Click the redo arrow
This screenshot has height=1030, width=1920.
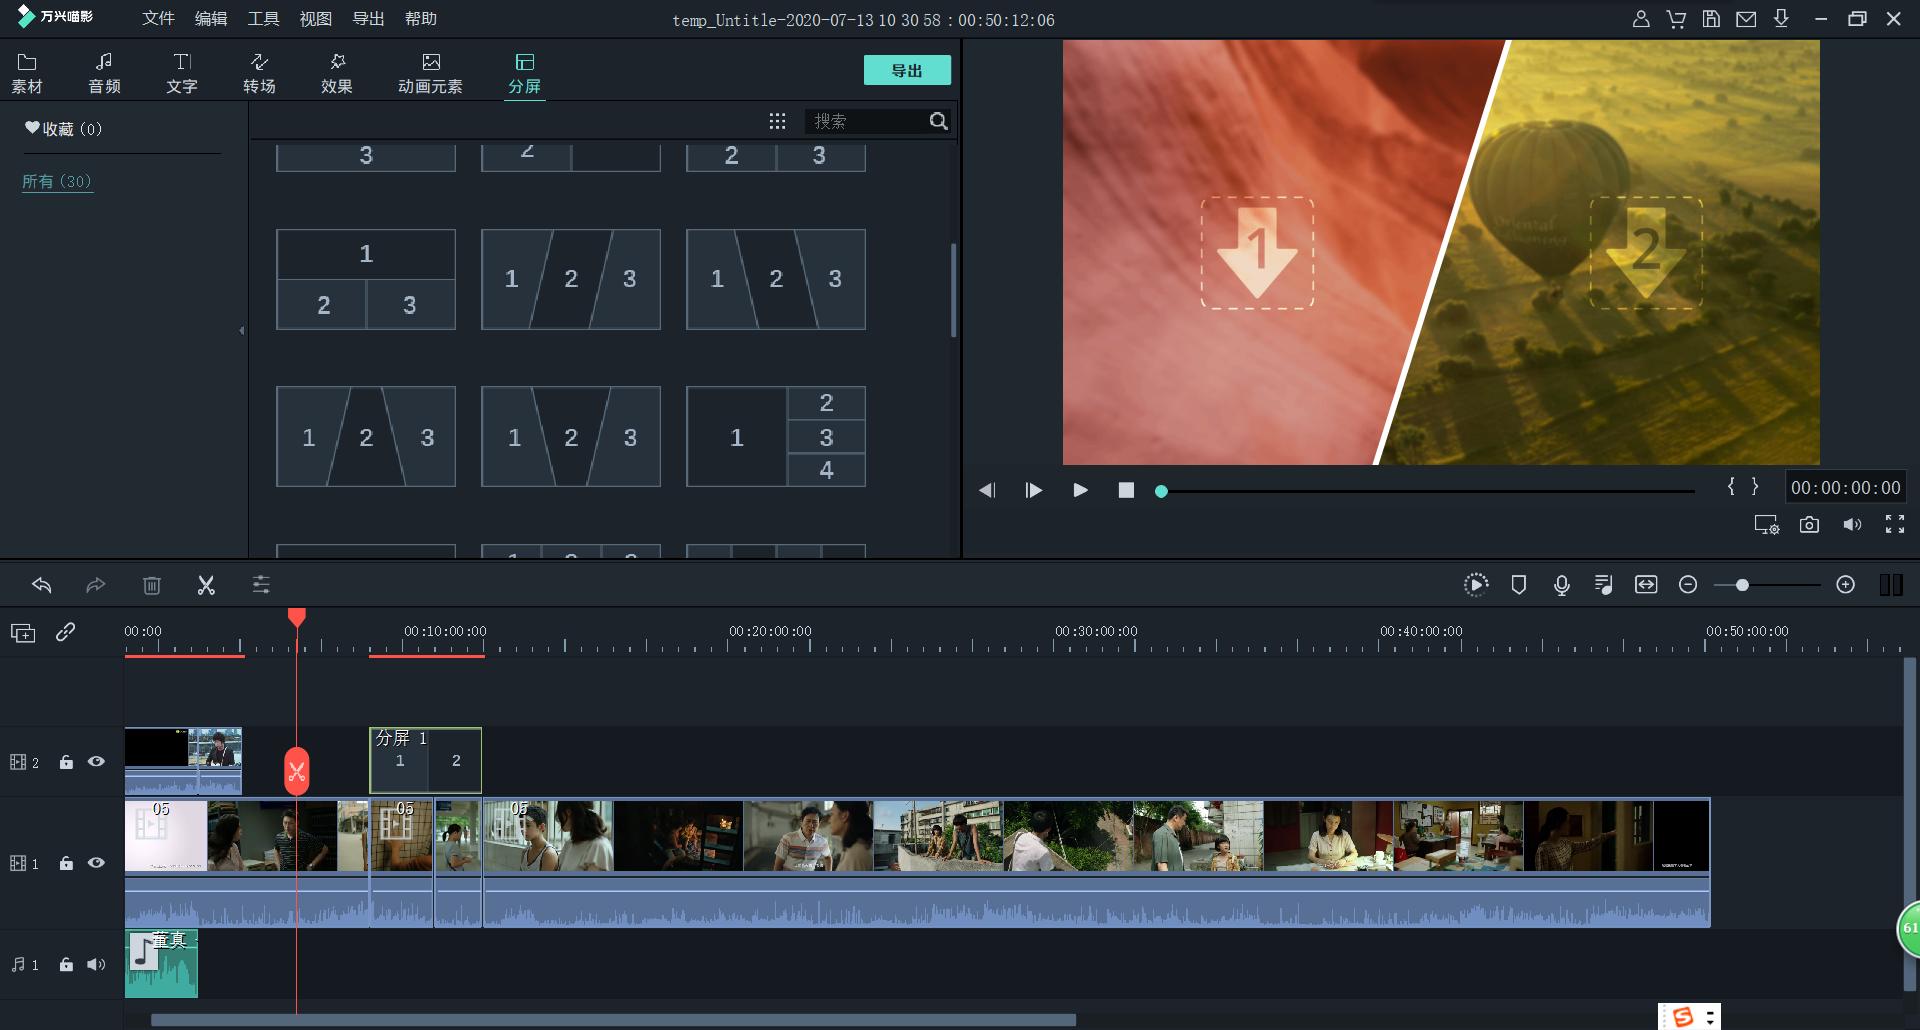96,585
